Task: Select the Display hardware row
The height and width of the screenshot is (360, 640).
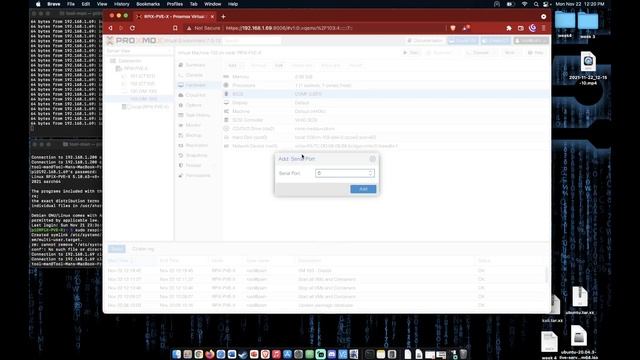Action: click(386, 102)
